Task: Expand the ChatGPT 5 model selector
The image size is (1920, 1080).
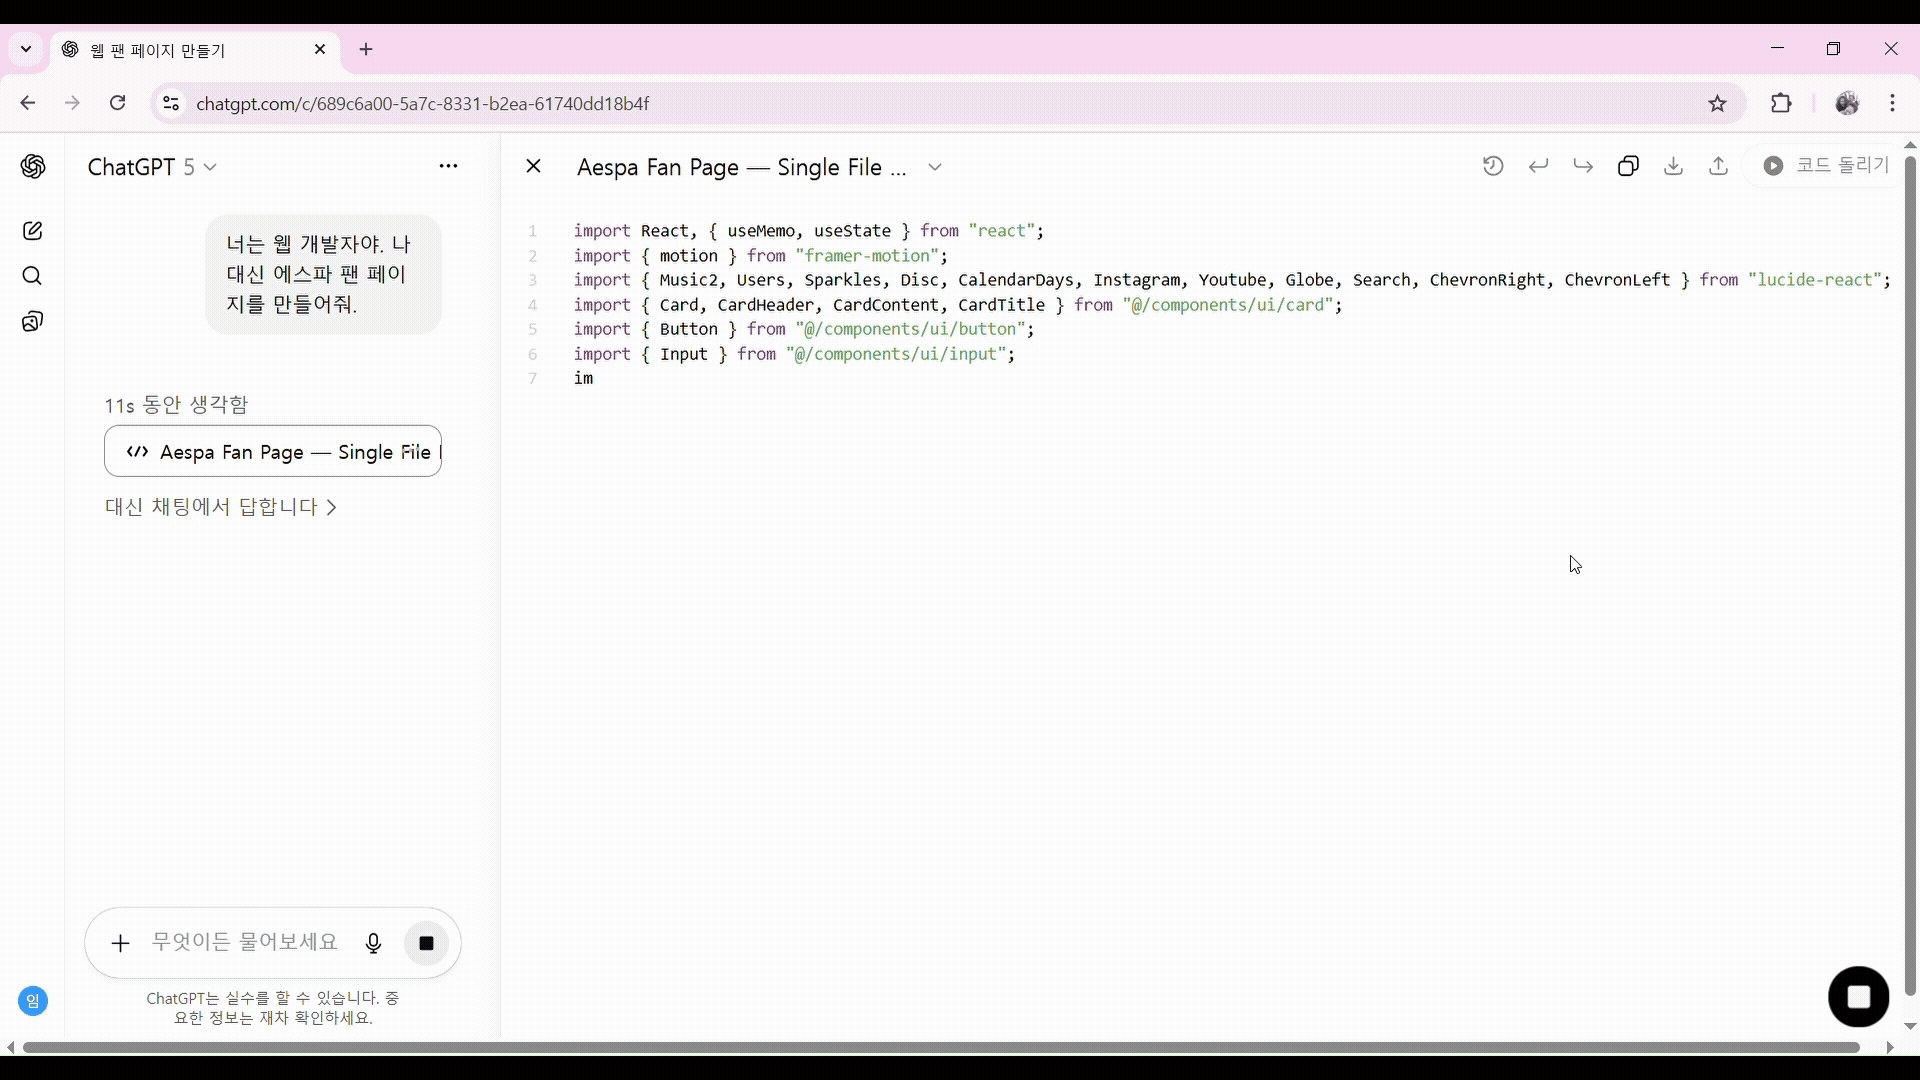Action: click(x=152, y=167)
